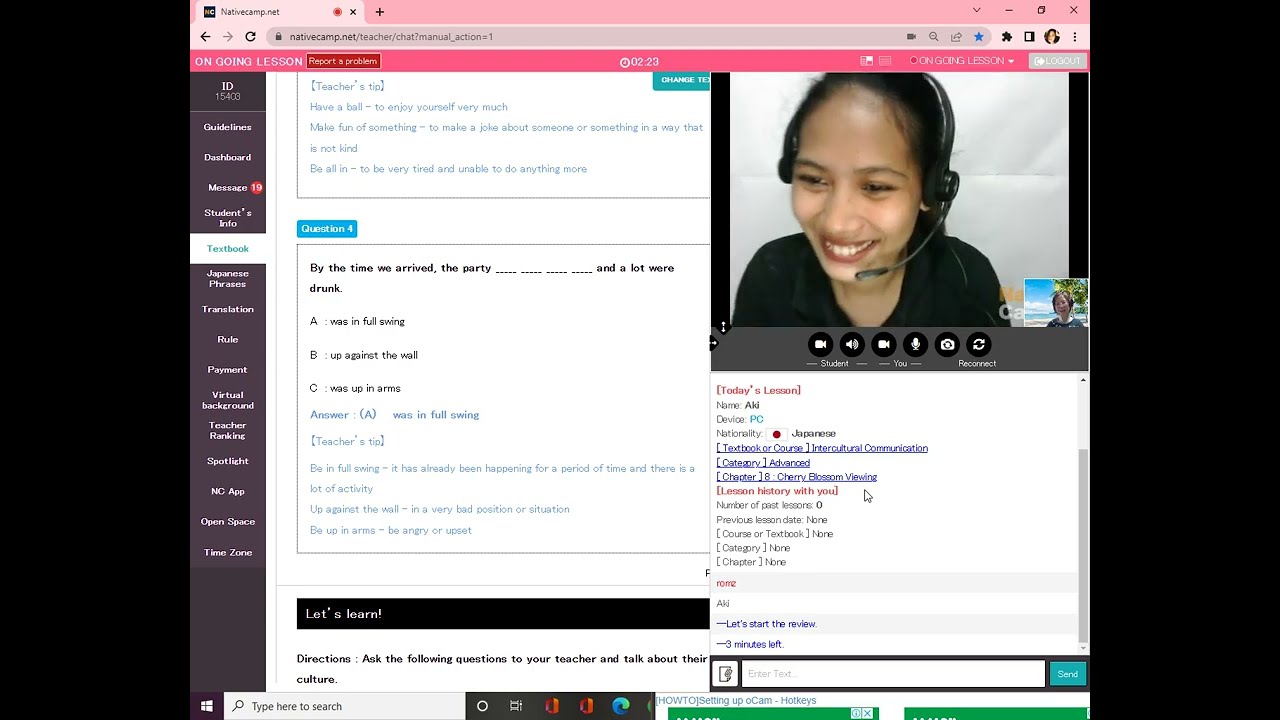Reload the browser page
The width and height of the screenshot is (1280, 720).
click(x=251, y=37)
